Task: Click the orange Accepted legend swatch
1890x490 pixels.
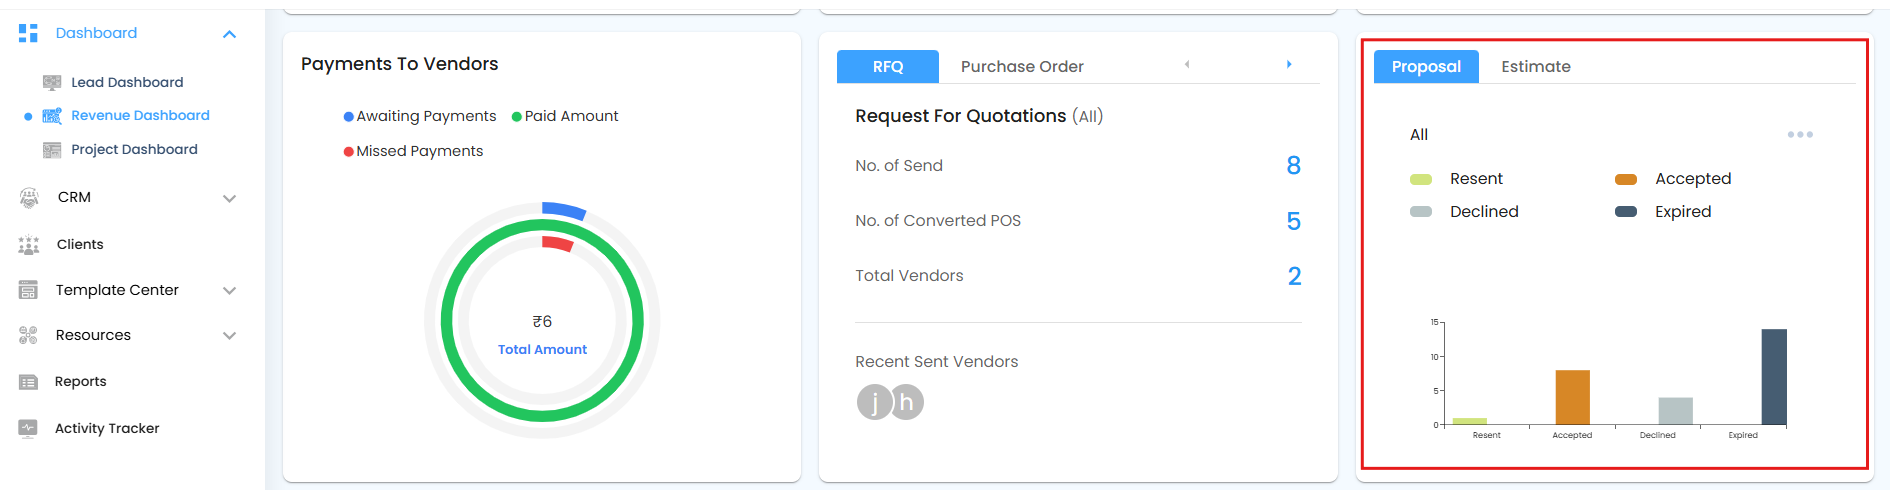Action: click(x=1626, y=179)
